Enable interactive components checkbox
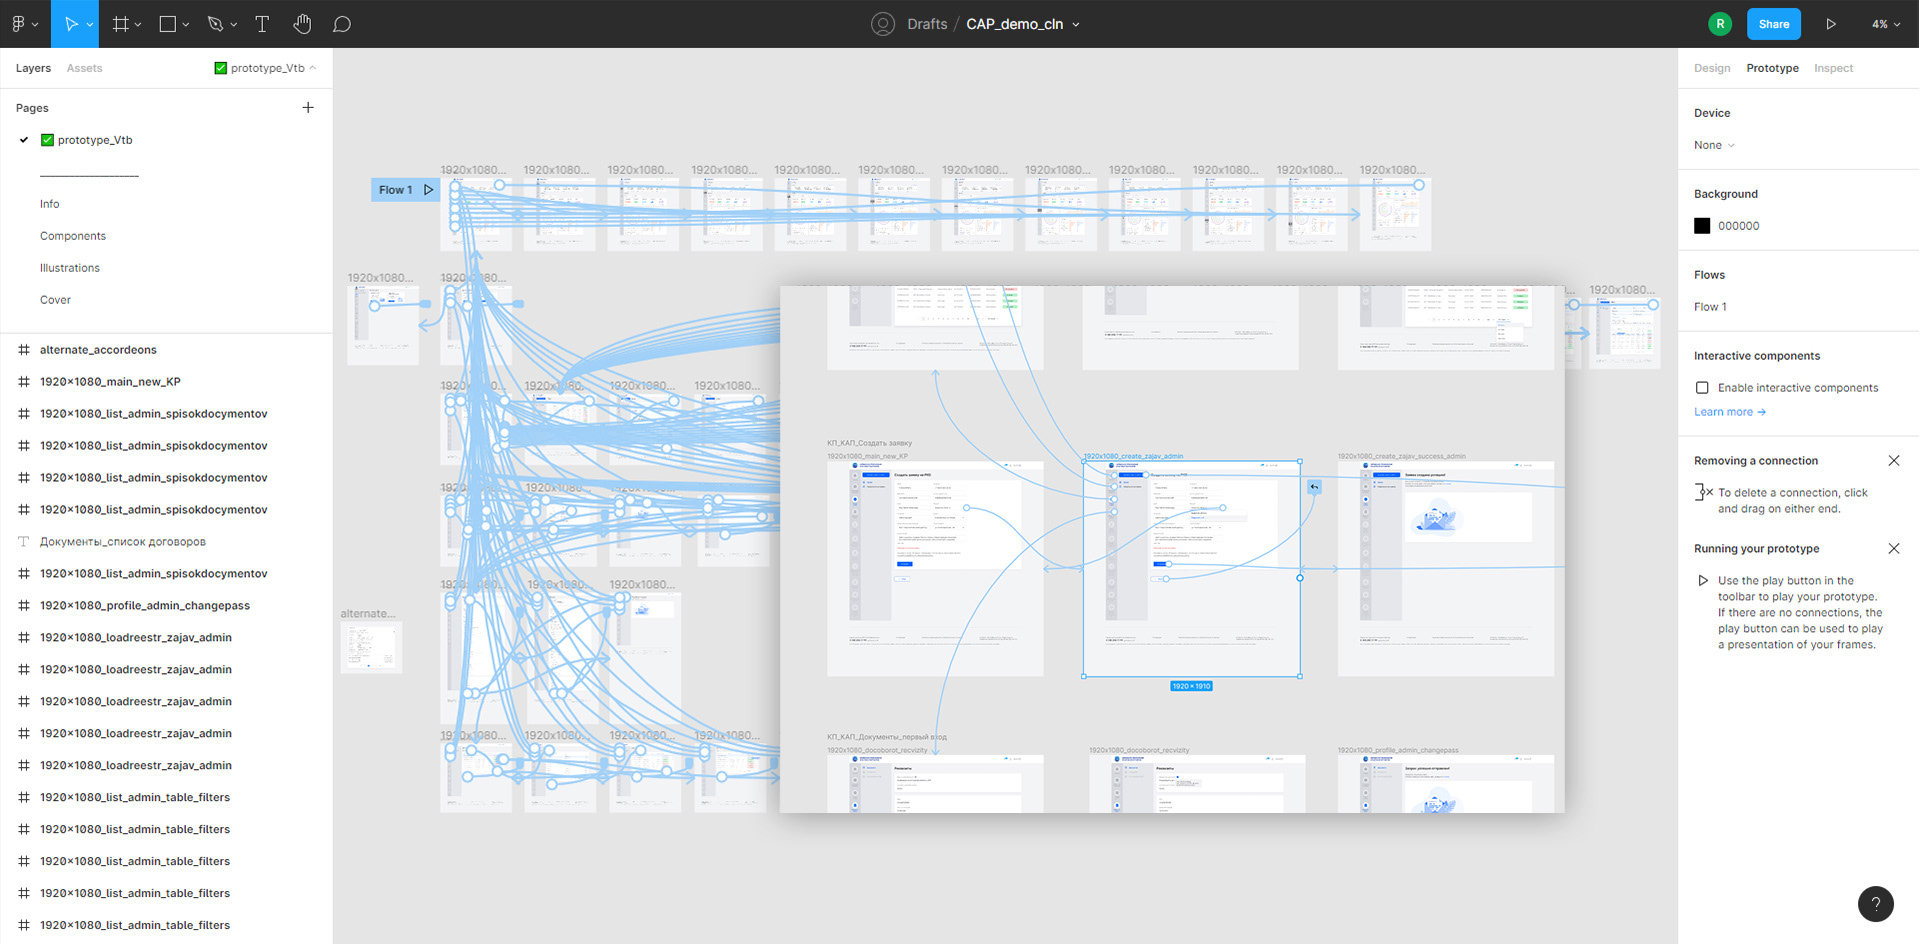The width and height of the screenshot is (1920, 944). [x=1702, y=388]
